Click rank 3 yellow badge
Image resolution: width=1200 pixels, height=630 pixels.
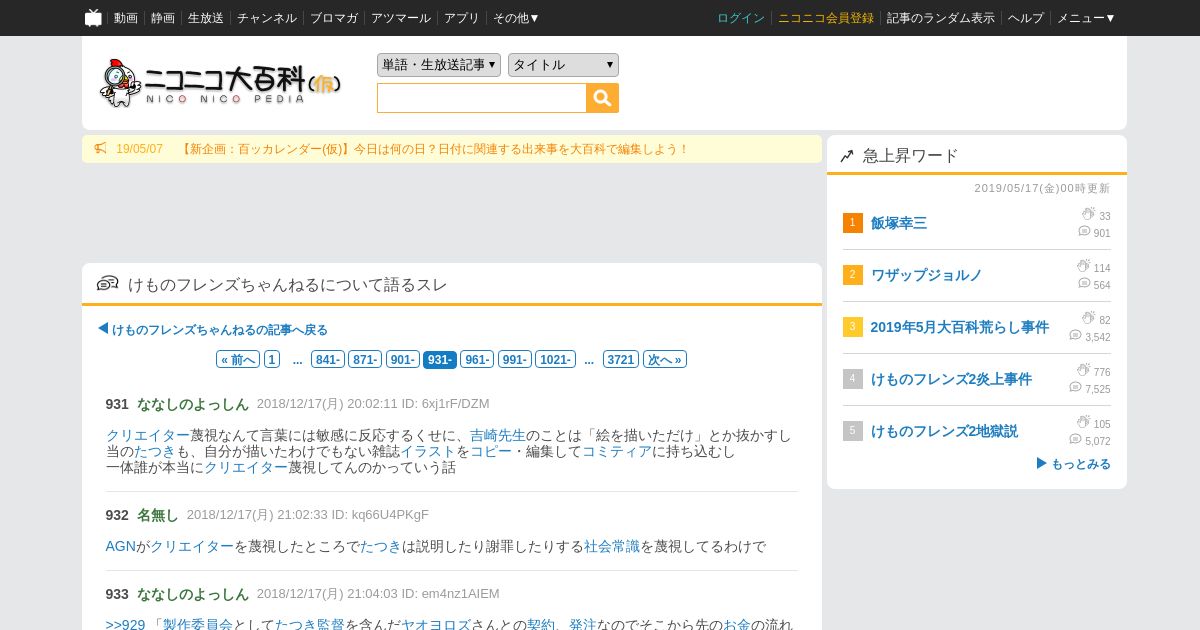tap(852, 327)
